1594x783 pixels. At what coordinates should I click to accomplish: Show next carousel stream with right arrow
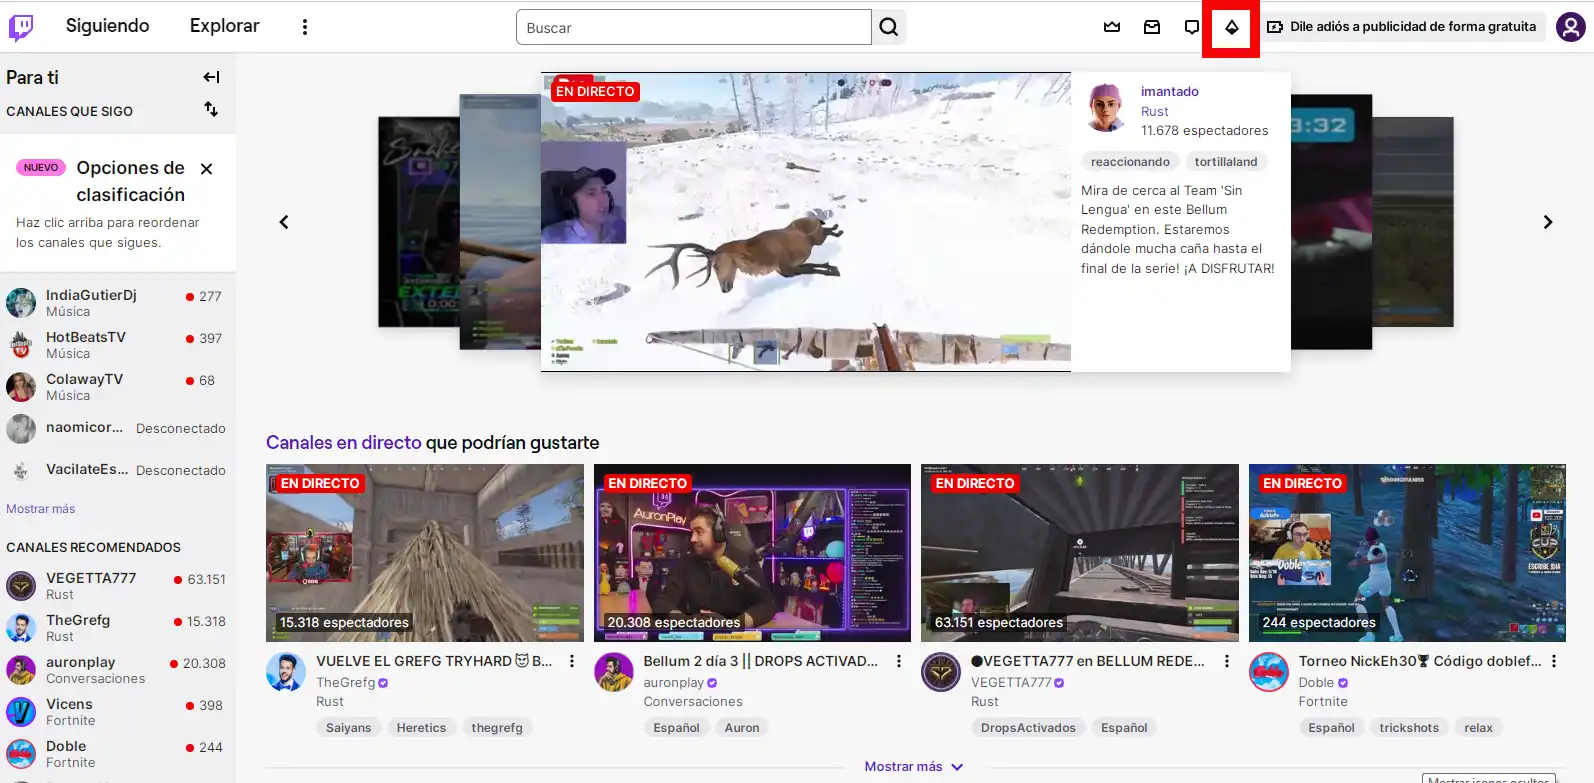coord(1547,222)
